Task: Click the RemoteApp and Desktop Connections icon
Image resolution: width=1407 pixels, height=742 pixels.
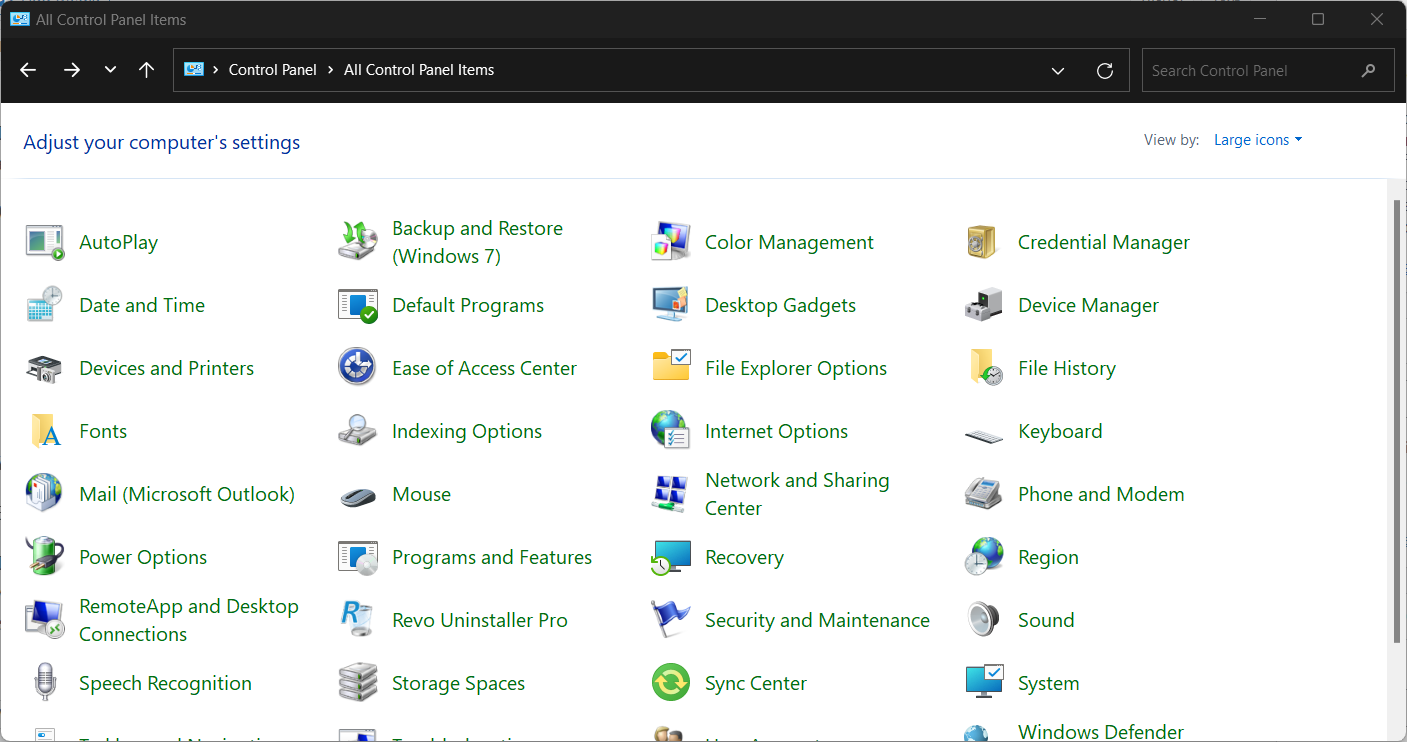Action: click(x=45, y=620)
